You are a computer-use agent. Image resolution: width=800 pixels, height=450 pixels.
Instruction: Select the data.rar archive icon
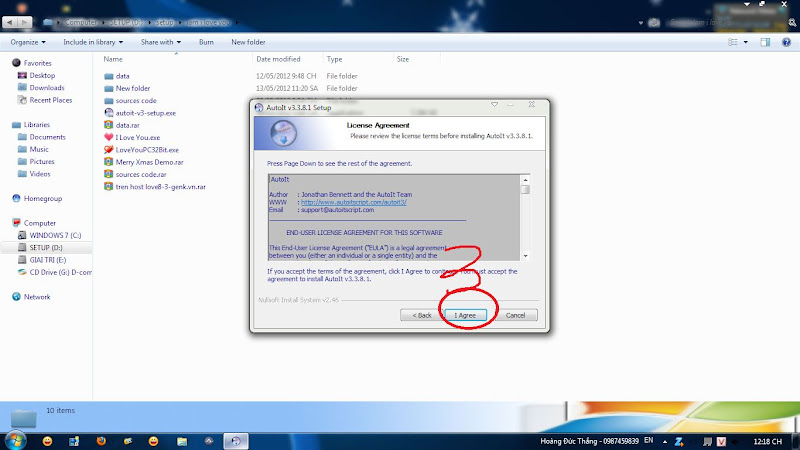(x=108, y=125)
